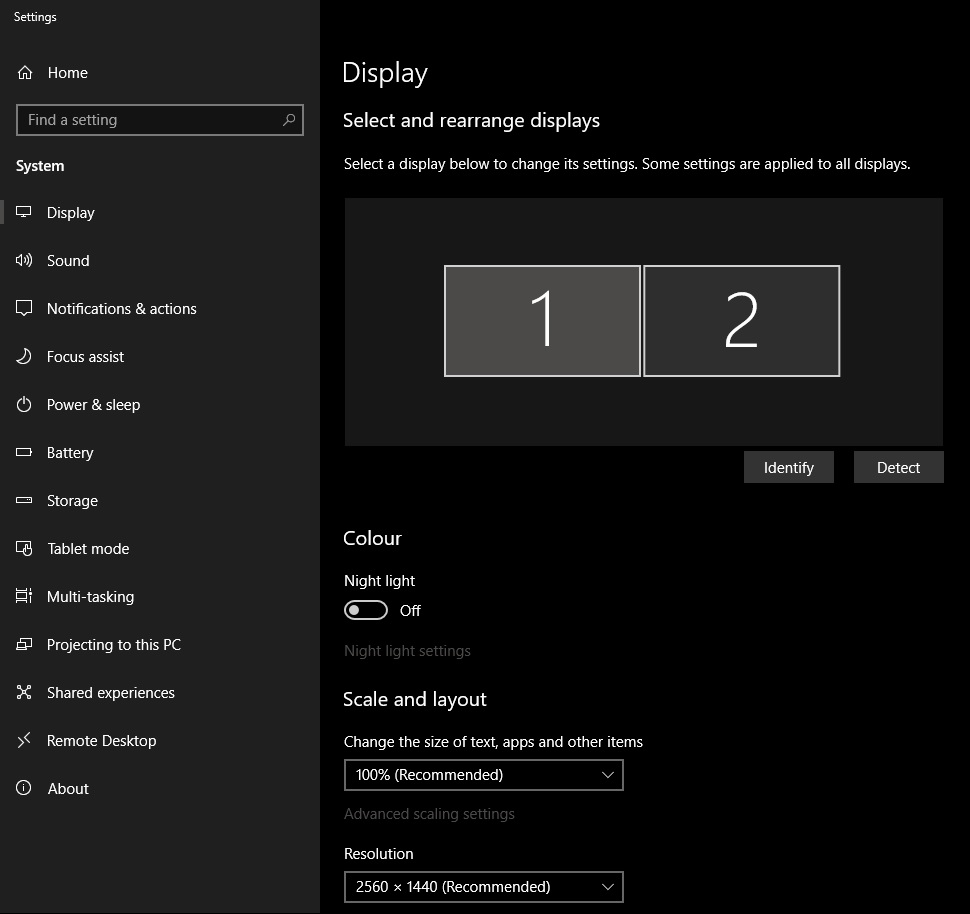Open the About page
Viewport: 970px width, 914px height.
point(68,789)
